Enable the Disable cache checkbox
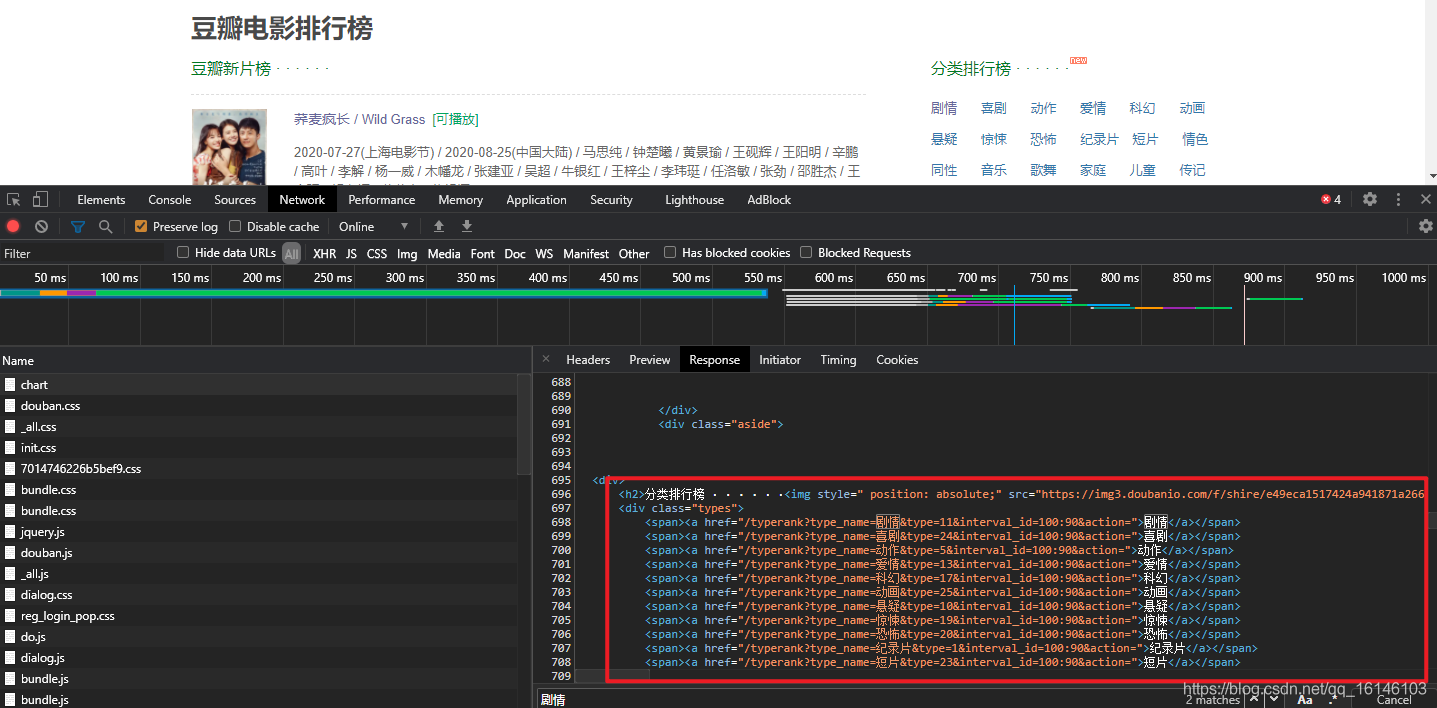Screen dimensions: 1437x708 (x=235, y=226)
